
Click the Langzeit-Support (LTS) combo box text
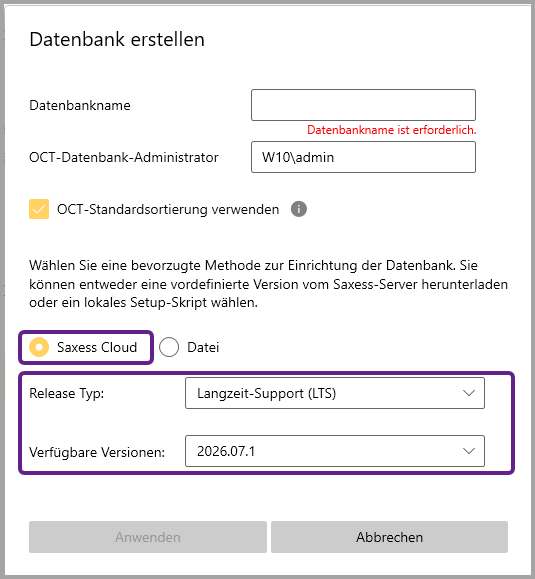[267, 393]
